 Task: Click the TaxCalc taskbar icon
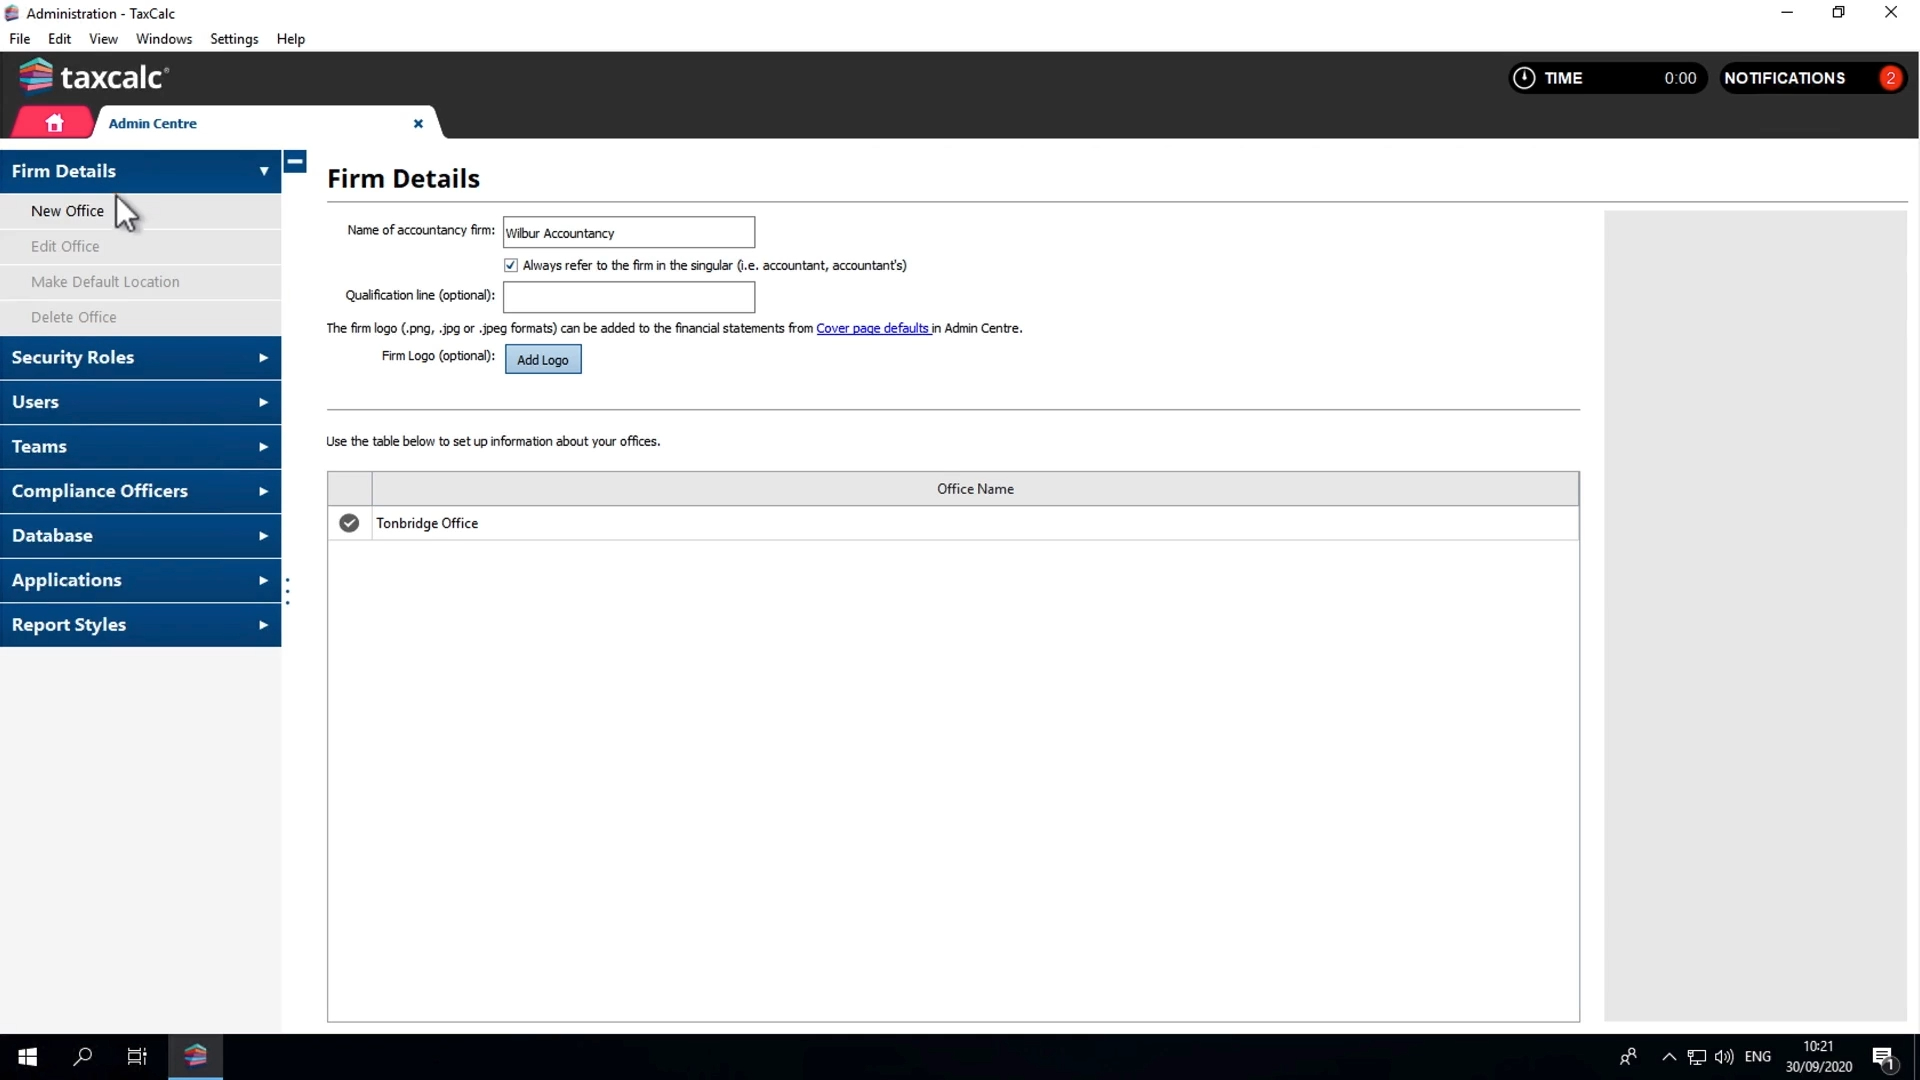[195, 1056]
